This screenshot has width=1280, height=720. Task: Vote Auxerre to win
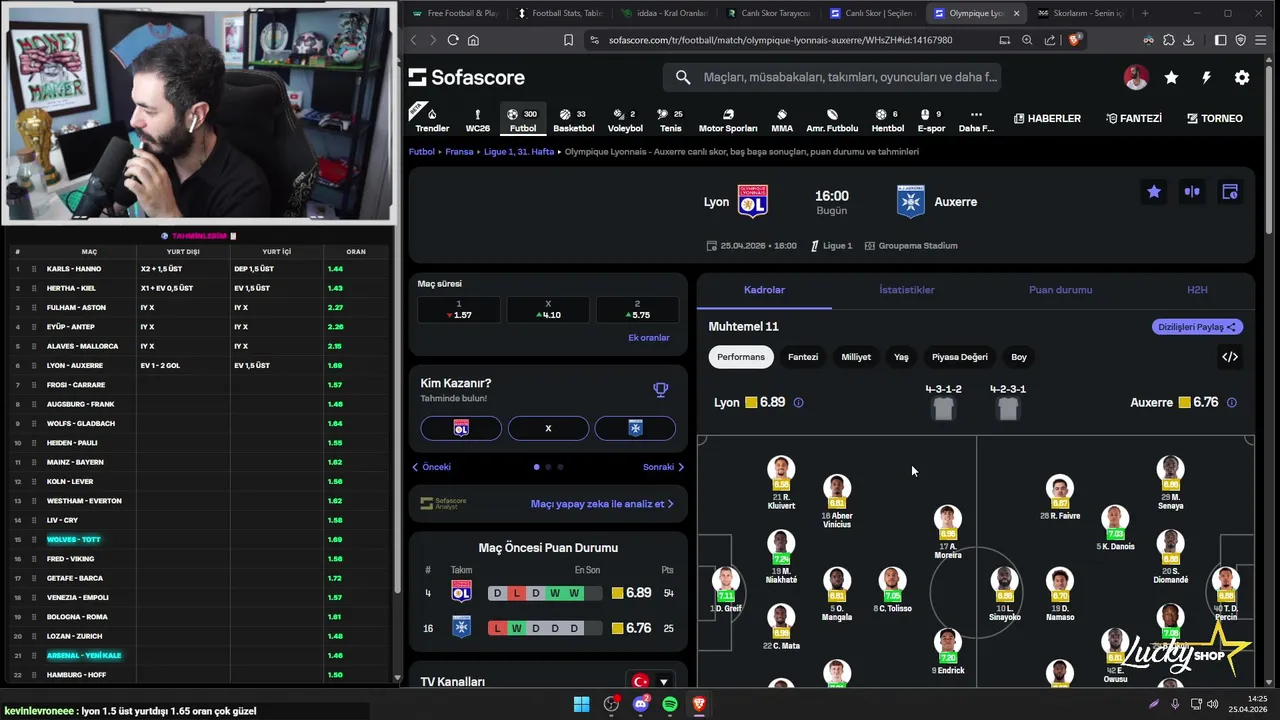635,428
